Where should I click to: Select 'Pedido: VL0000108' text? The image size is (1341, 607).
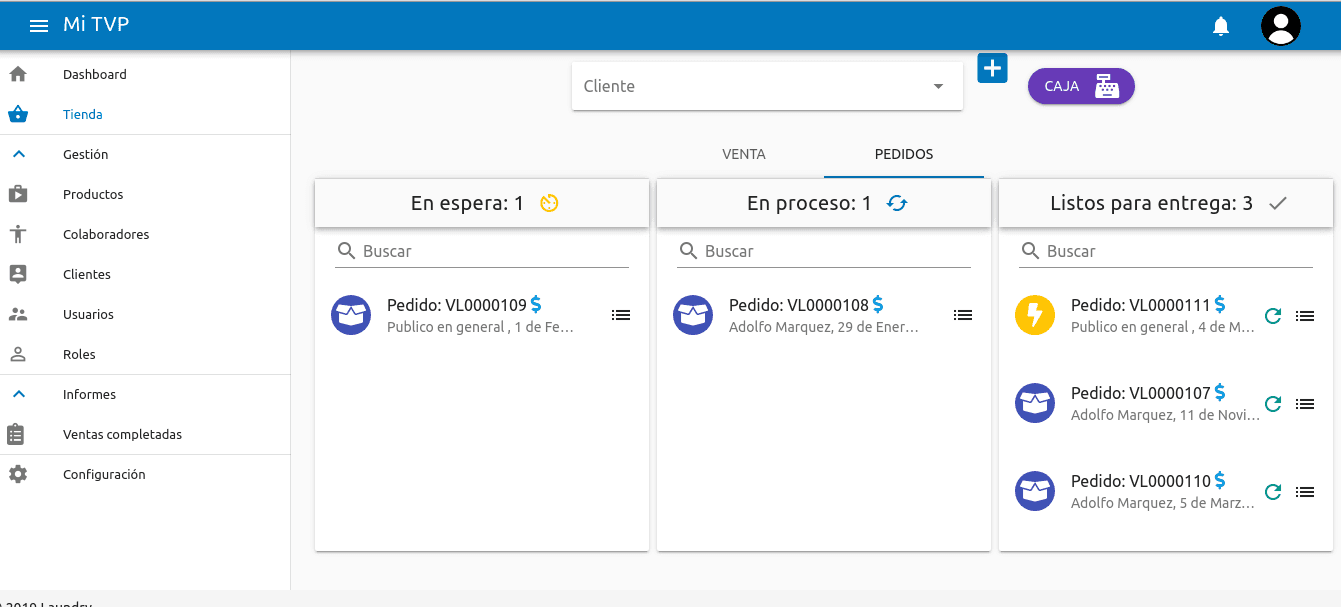pos(799,305)
